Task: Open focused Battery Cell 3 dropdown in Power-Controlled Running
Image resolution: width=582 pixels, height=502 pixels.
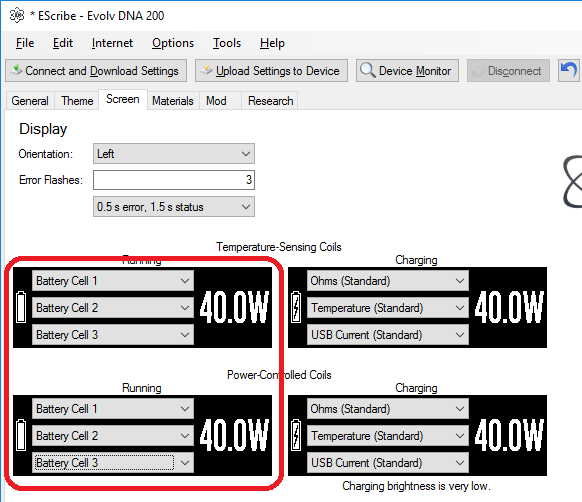Action: [113, 463]
